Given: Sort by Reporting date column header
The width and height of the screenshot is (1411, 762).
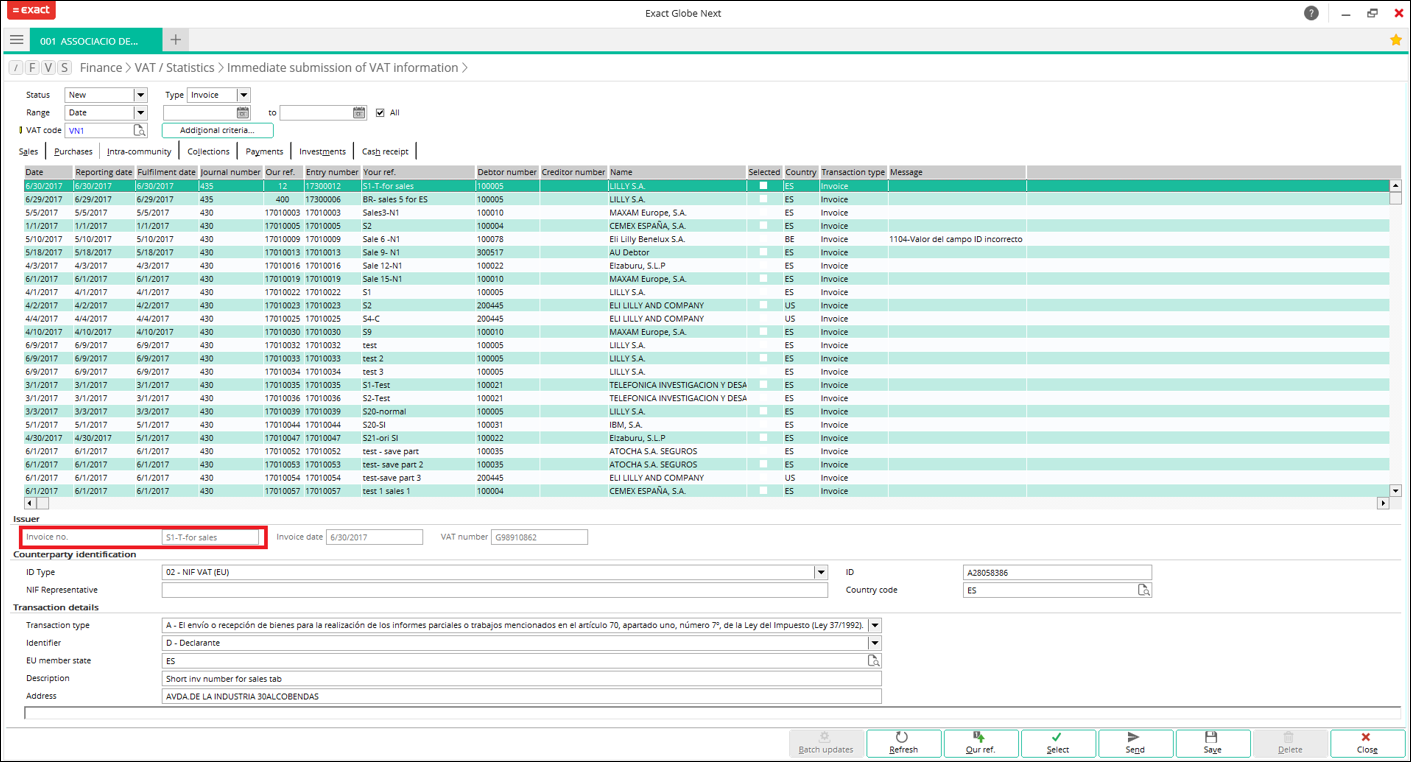Looking at the screenshot, I should coord(104,172).
